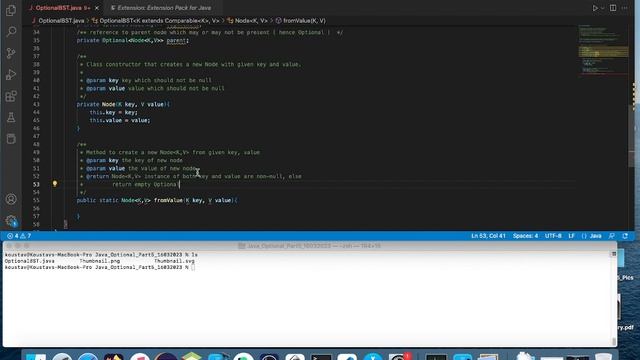Open the Search view in the activity bar

(x=11, y=31)
